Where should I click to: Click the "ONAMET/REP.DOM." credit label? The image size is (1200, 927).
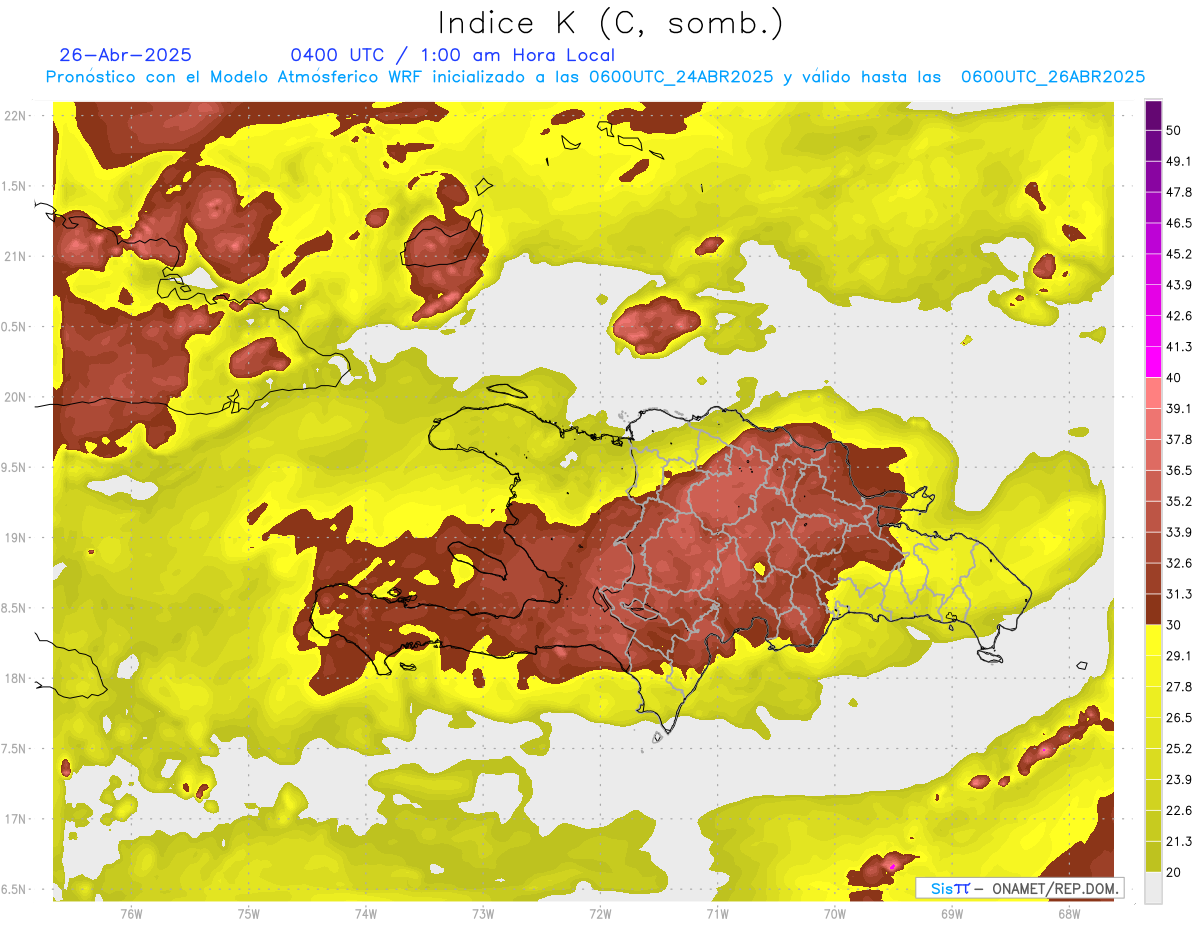[x=1054, y=888]
